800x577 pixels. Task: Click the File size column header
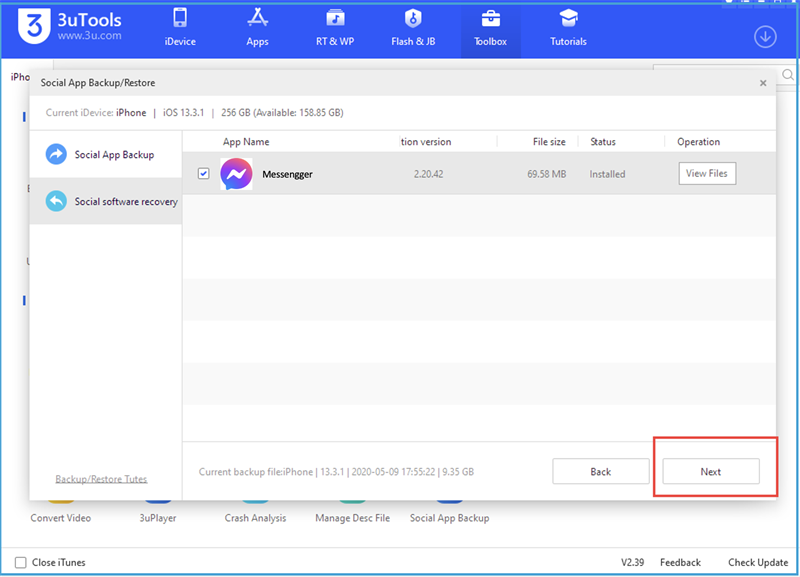[549, 142]
